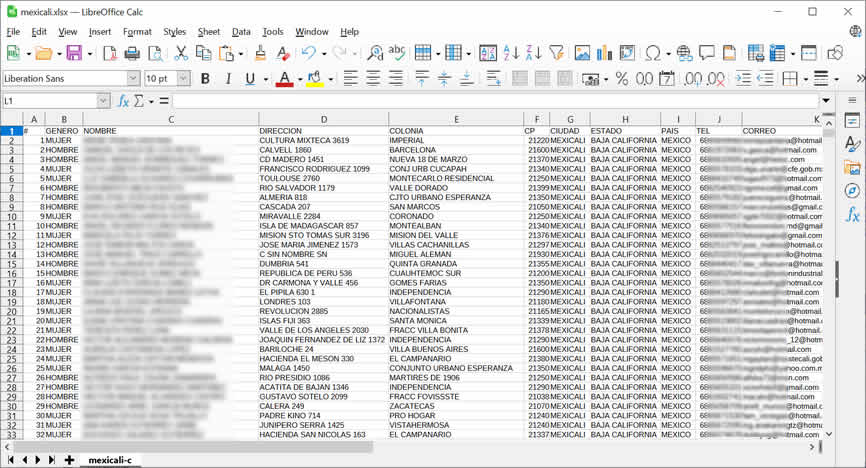Insert an image
Screen dimensions: 866x468
582,53
